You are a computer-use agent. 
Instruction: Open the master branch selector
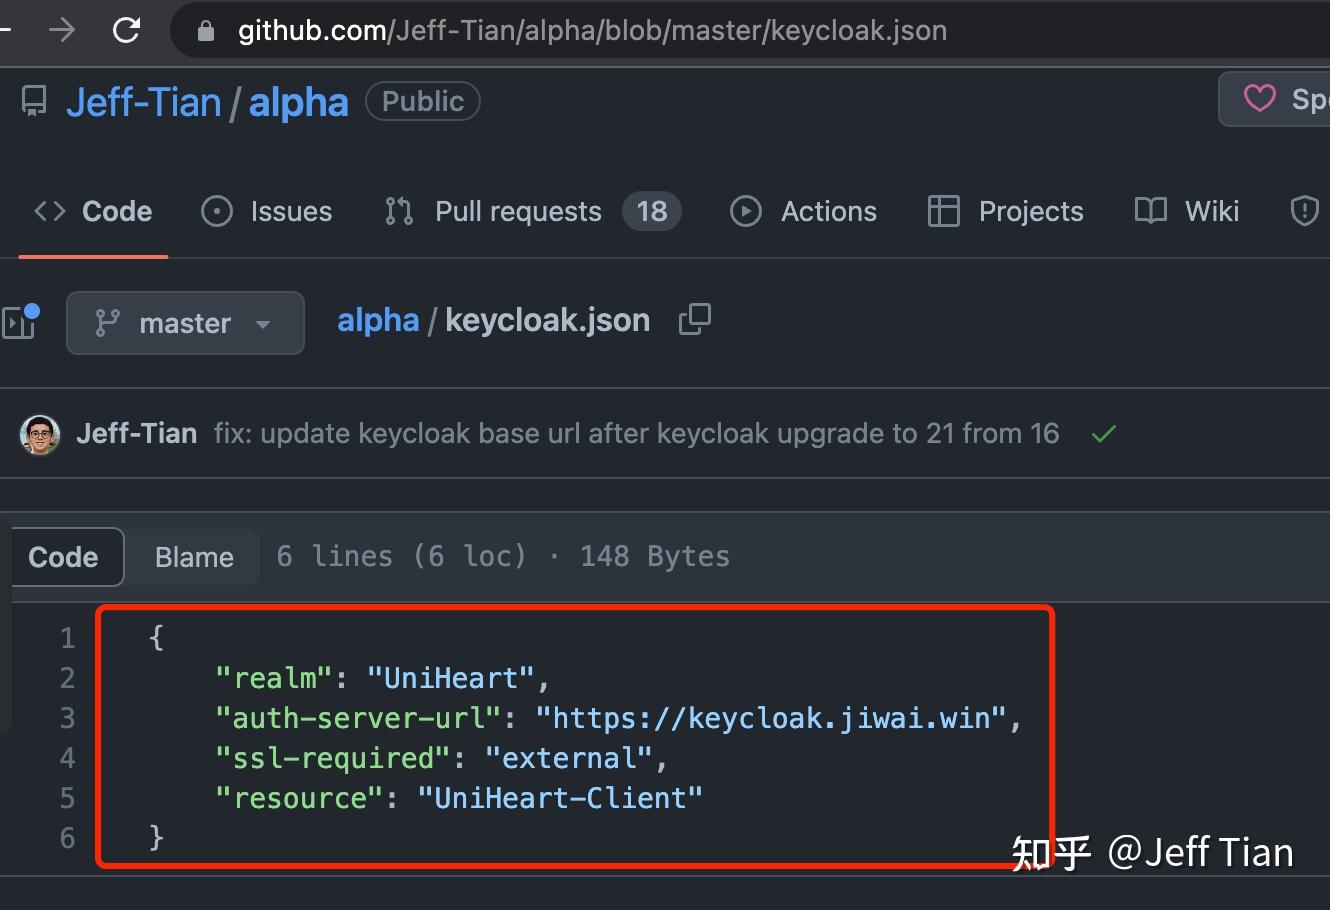185,323
